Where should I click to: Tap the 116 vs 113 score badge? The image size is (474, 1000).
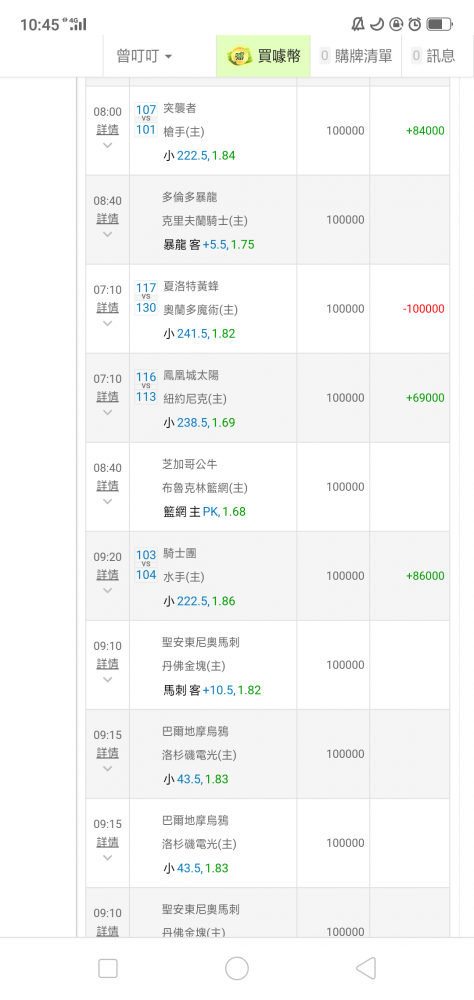[146, 387]
